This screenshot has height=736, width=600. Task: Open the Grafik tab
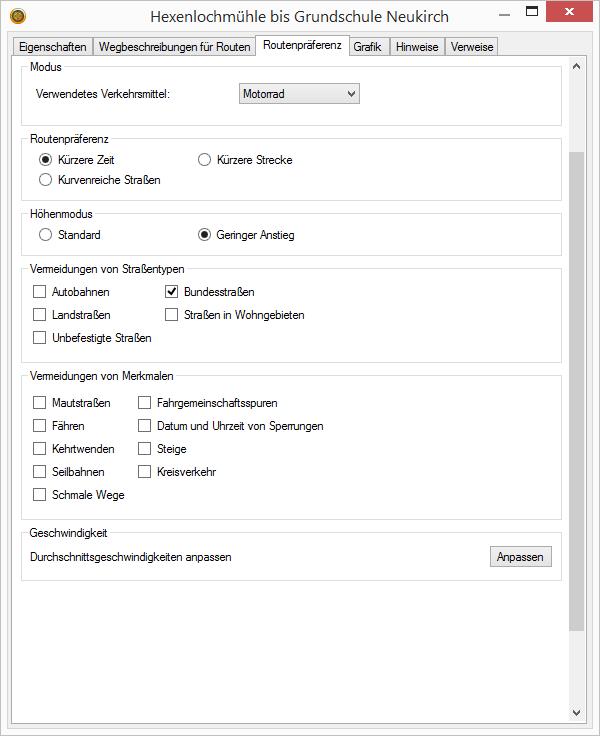(367, 47)
